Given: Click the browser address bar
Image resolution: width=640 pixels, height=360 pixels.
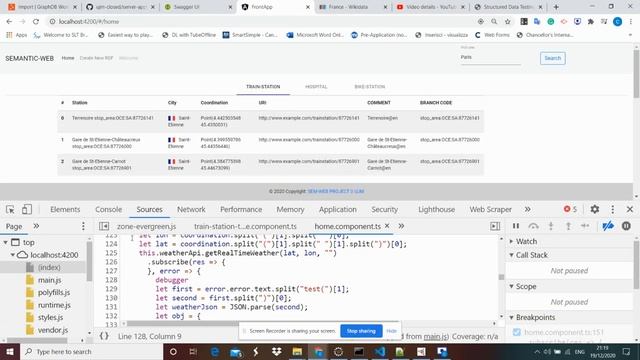Looking at the screenshot, I should pos(261,22).
